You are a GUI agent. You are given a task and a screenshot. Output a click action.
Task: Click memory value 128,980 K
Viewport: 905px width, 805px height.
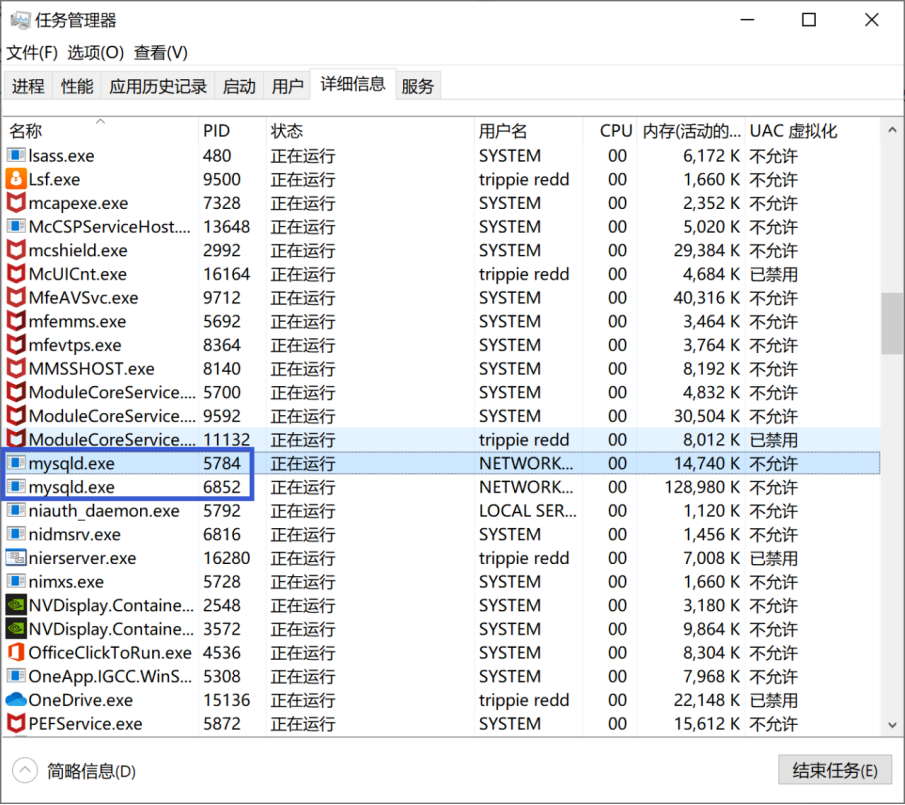(x=702, y=487)
